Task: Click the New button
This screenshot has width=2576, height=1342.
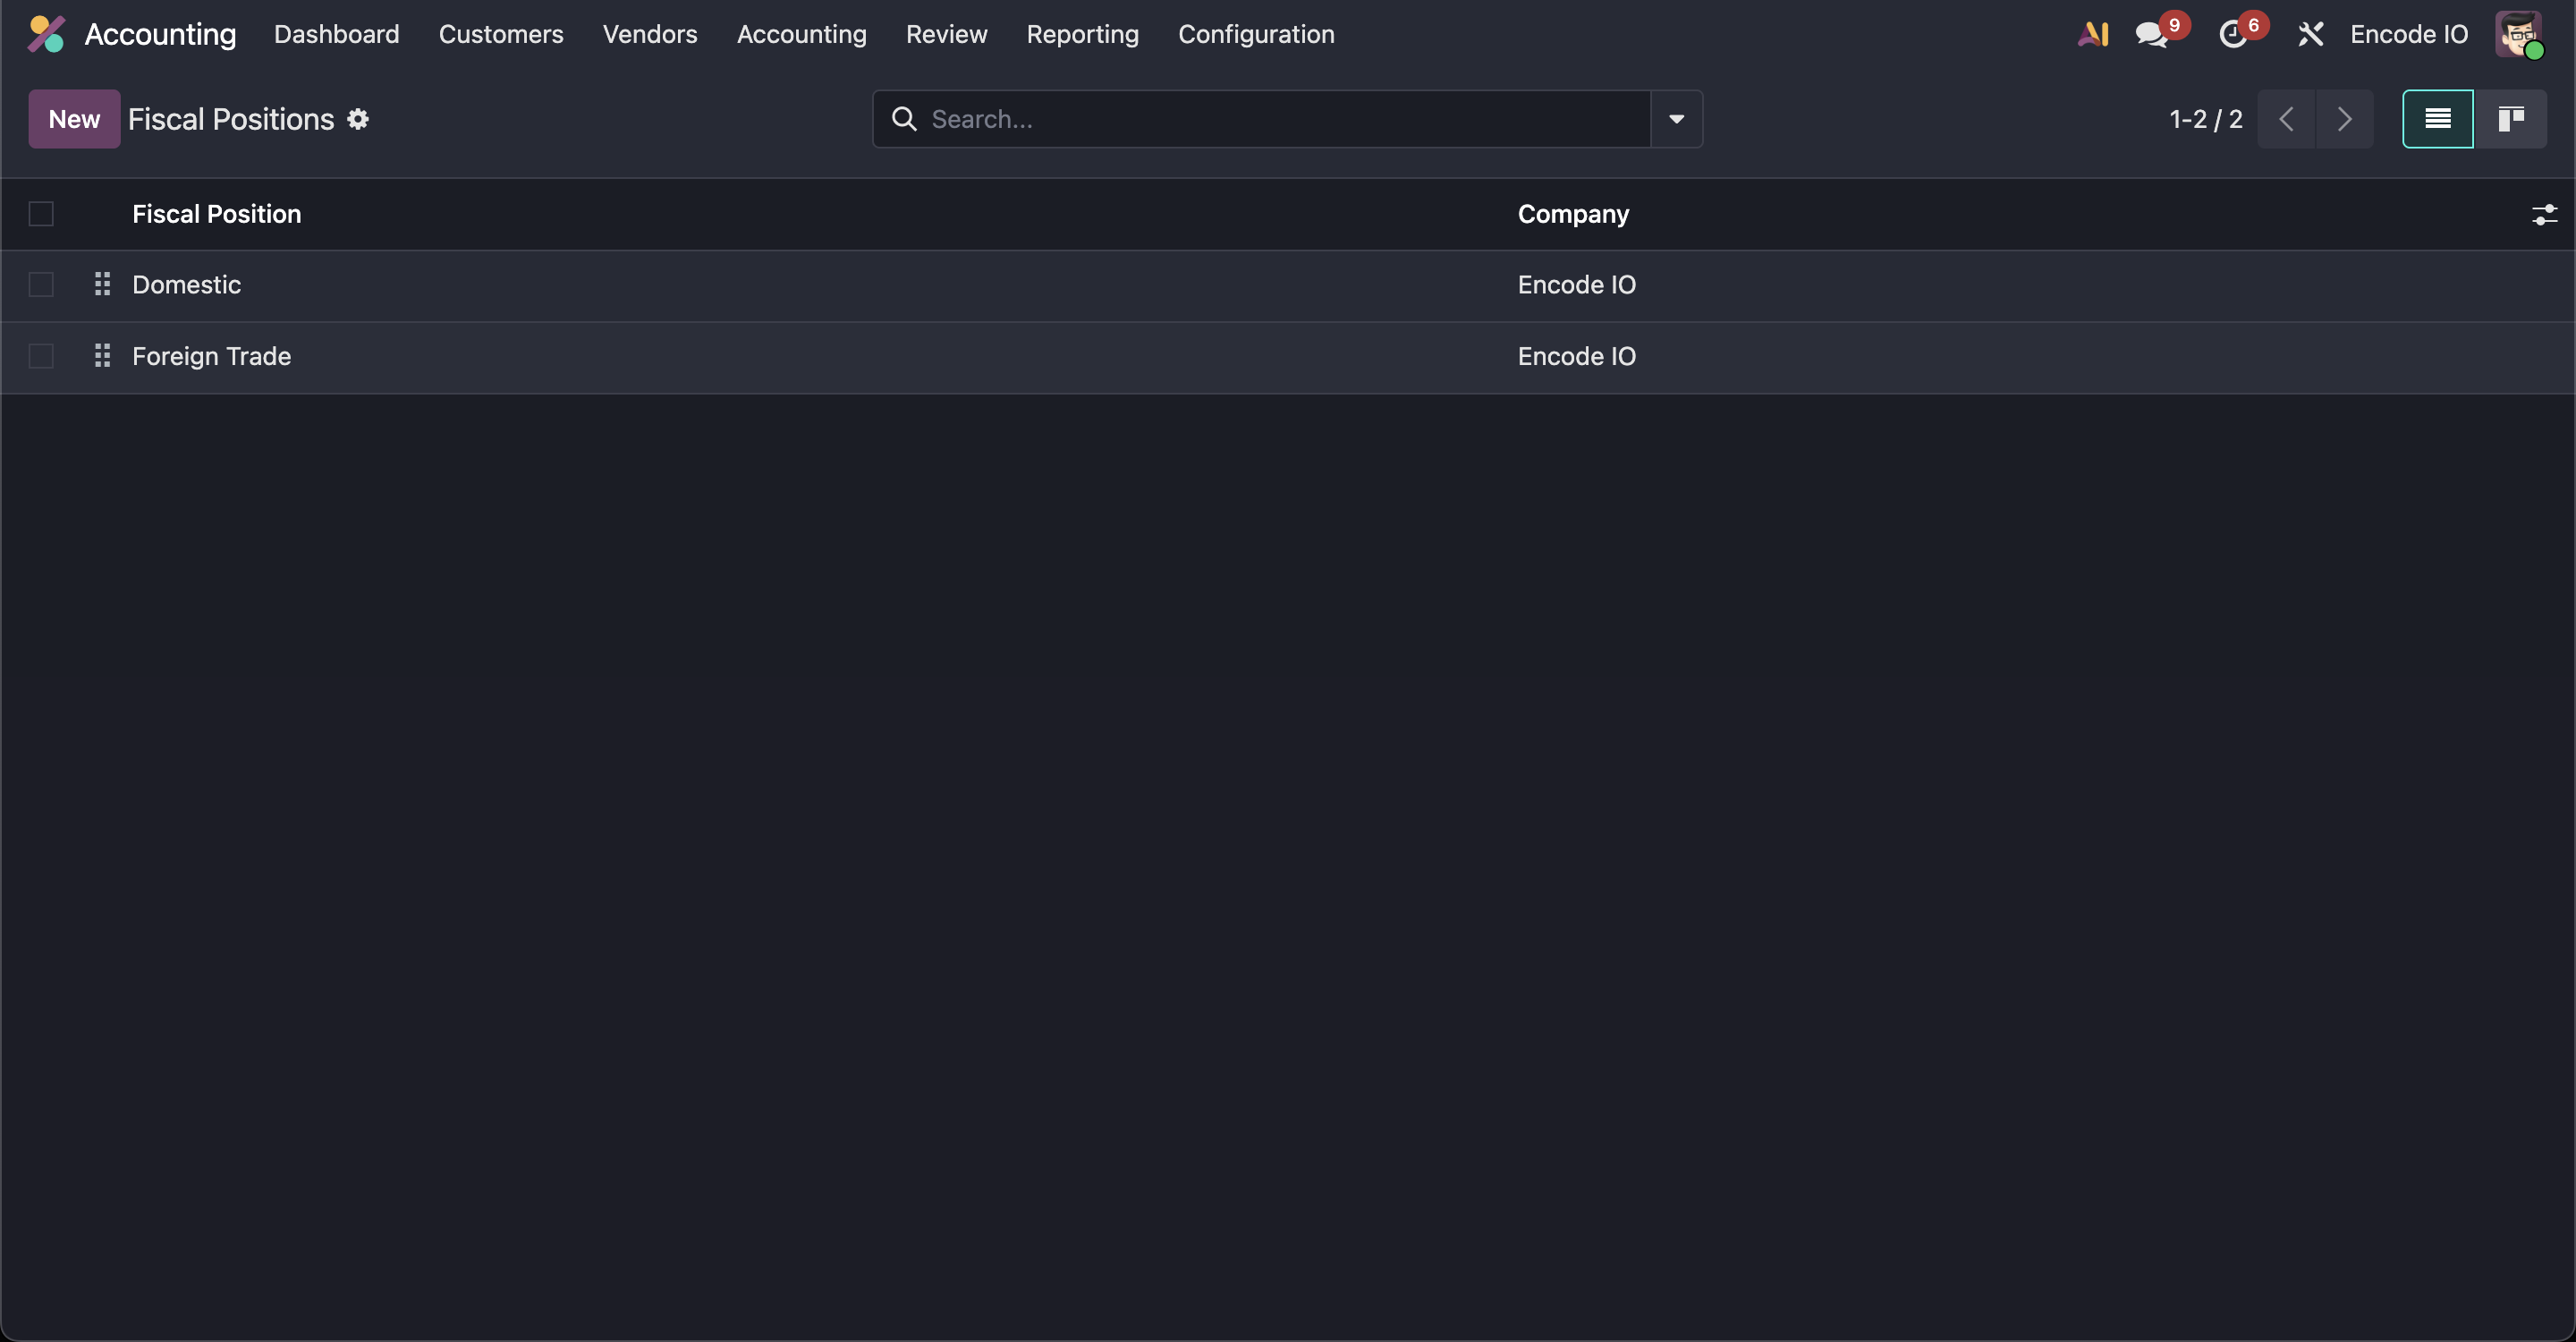Action: tap(74, 119)
